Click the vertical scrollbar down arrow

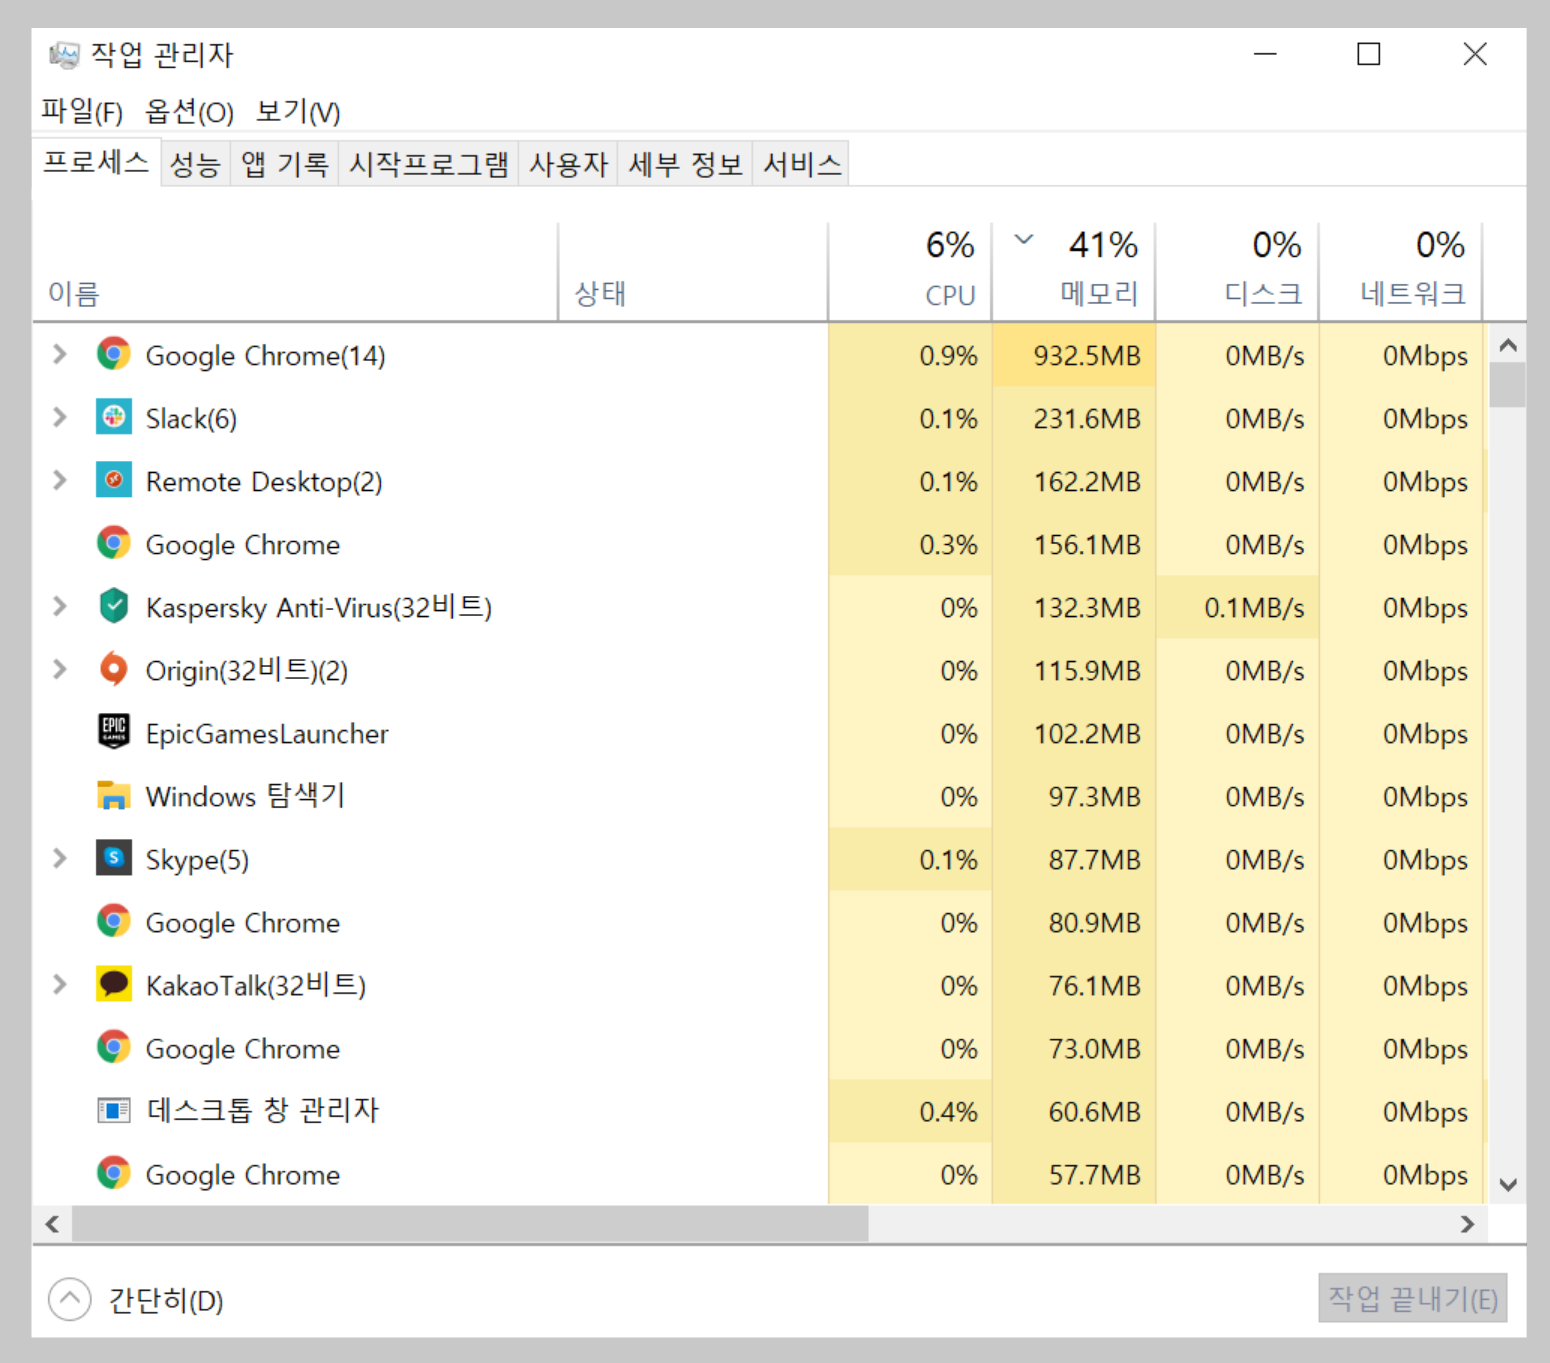click(x=1508, y=1185)
